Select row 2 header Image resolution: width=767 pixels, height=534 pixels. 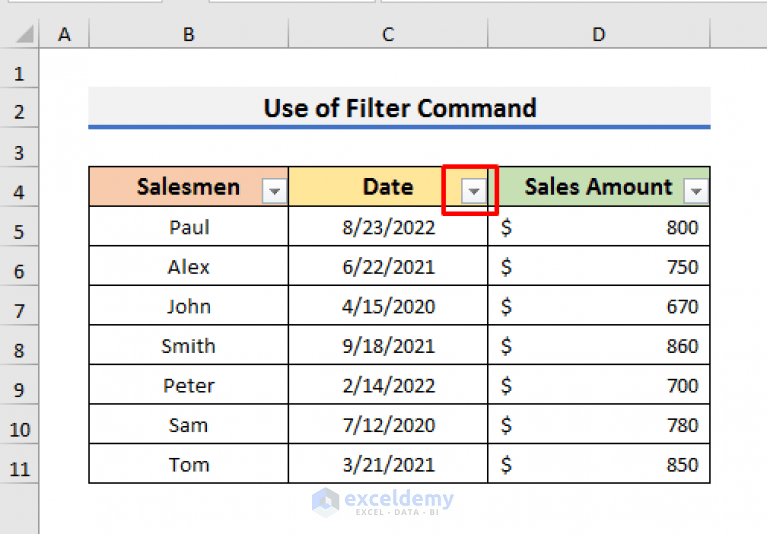tap(19, 108)
